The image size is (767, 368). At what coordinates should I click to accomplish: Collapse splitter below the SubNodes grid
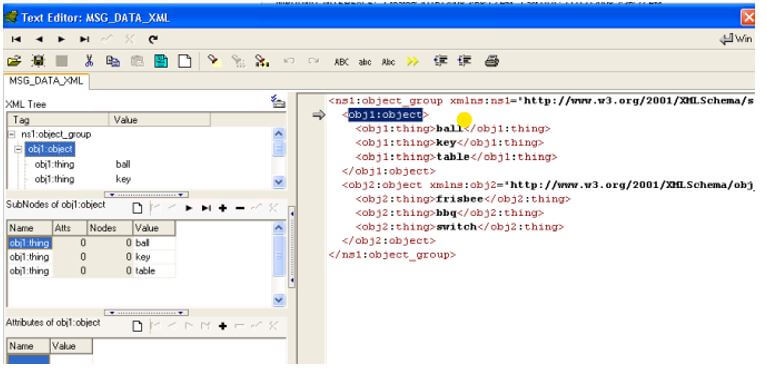click(x=146, y=312)
